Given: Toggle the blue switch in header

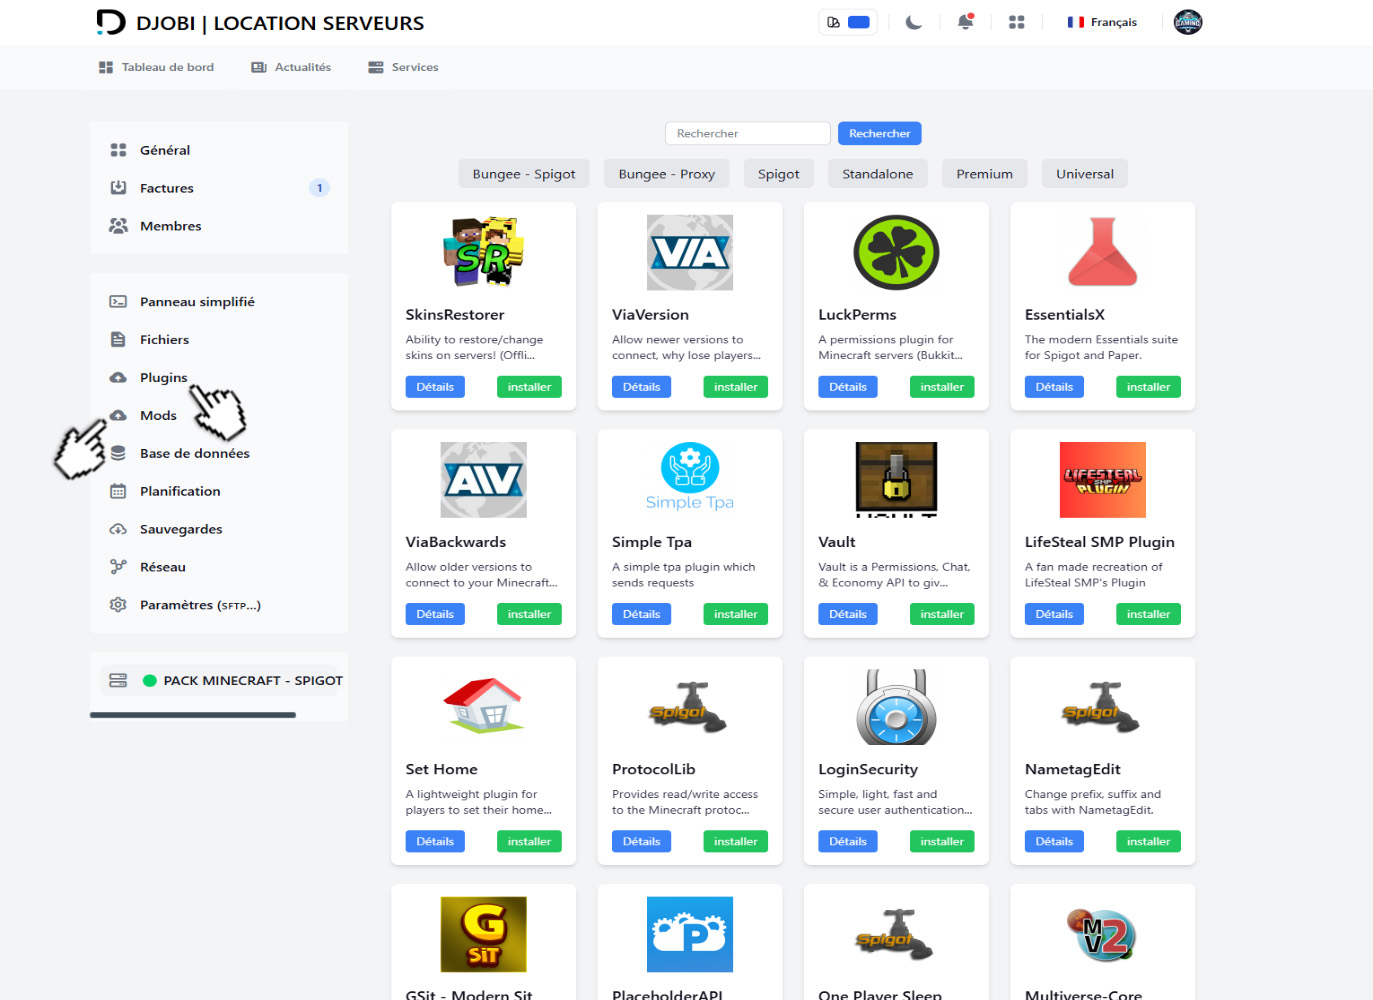Looking at the screenshot, I should coord(859,22).
